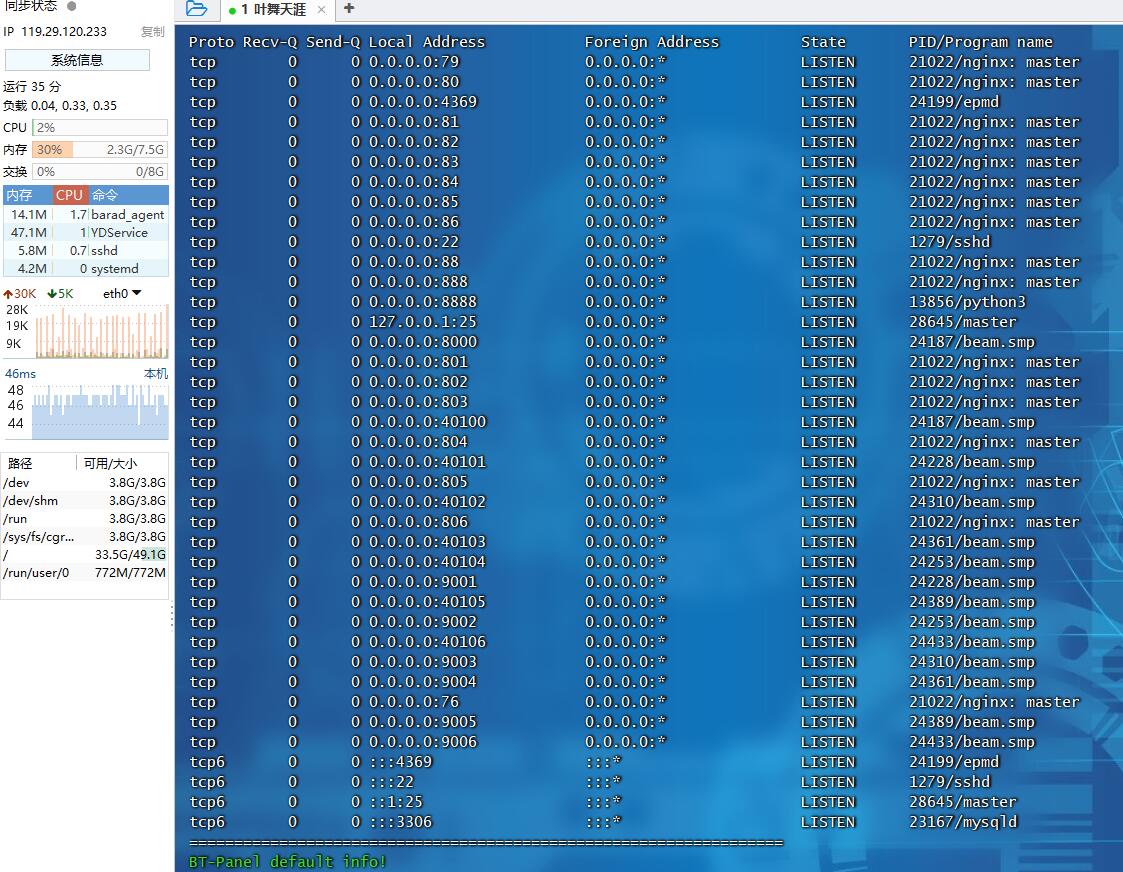The height and width of the screenshot is (872, 1123).
Task: Select the /dev/shm disk row
Action: [85, 500]
